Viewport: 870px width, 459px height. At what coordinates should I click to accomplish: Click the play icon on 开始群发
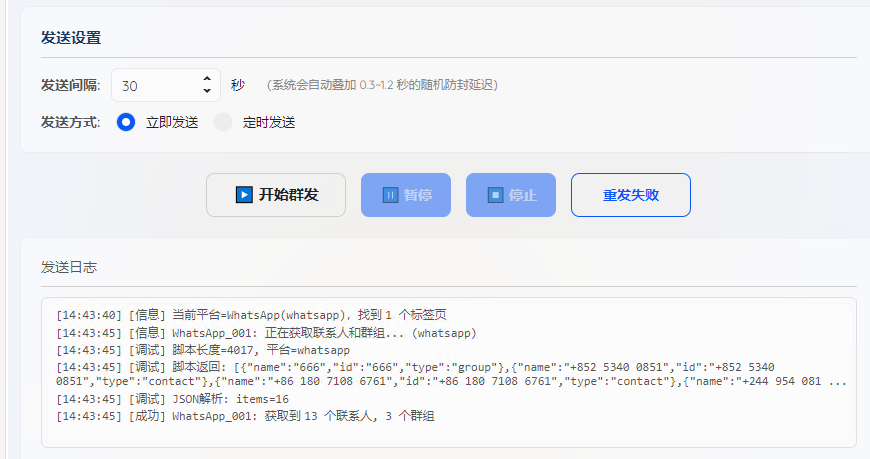[x=244, y=195]
